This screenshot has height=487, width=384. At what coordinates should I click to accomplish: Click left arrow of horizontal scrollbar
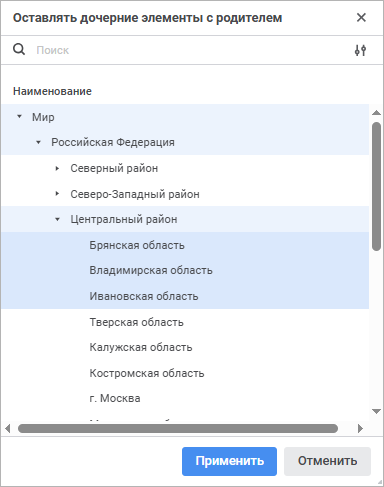[x=8, y=428]
